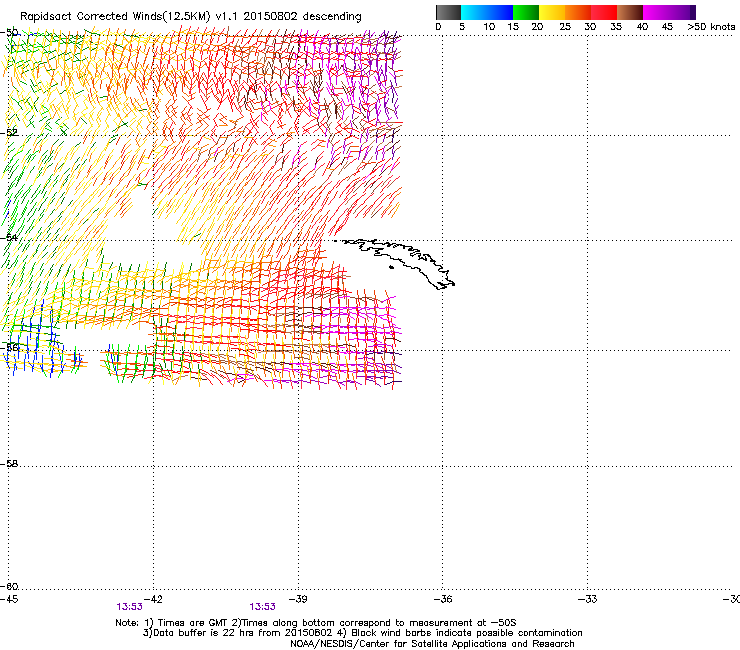Click the -39 longitude axis label
Screen dimensions: 740x650
point(298,599)
